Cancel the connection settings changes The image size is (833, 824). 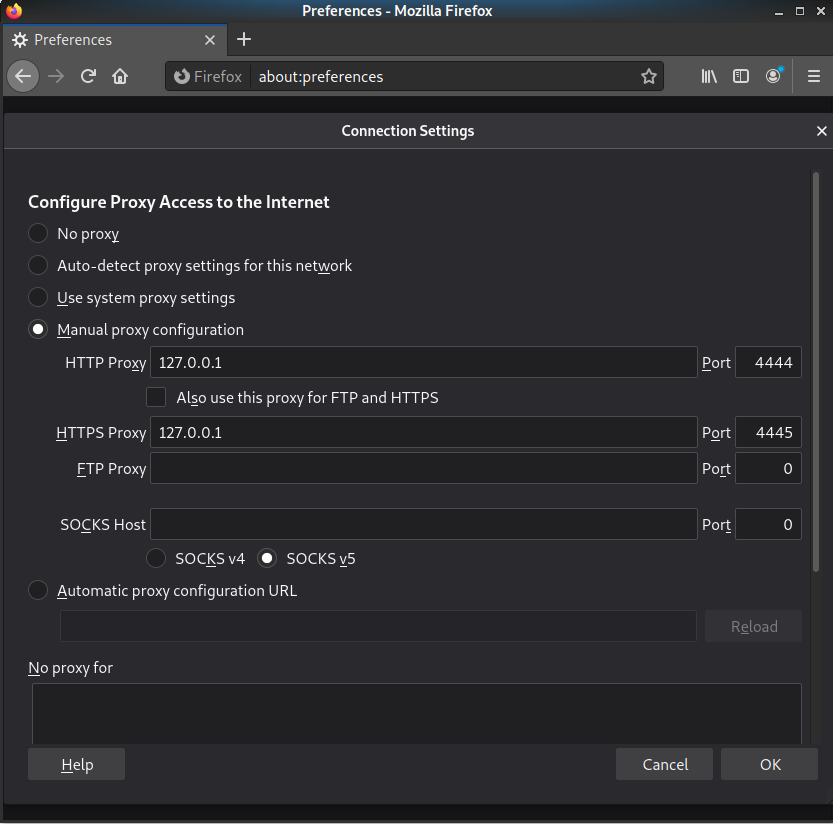point(664,764)
